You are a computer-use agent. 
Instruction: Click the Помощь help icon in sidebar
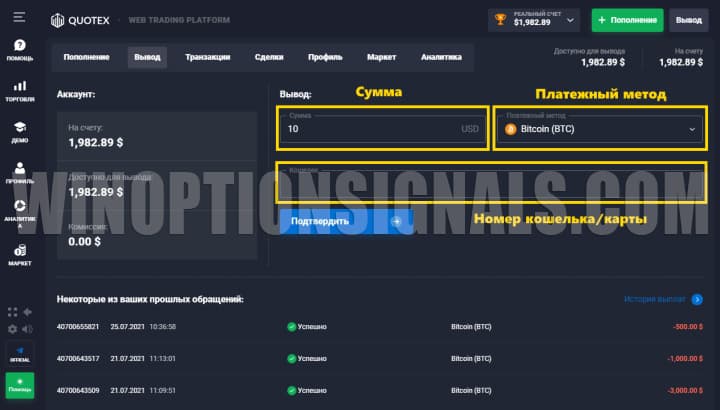coord(20,50)
